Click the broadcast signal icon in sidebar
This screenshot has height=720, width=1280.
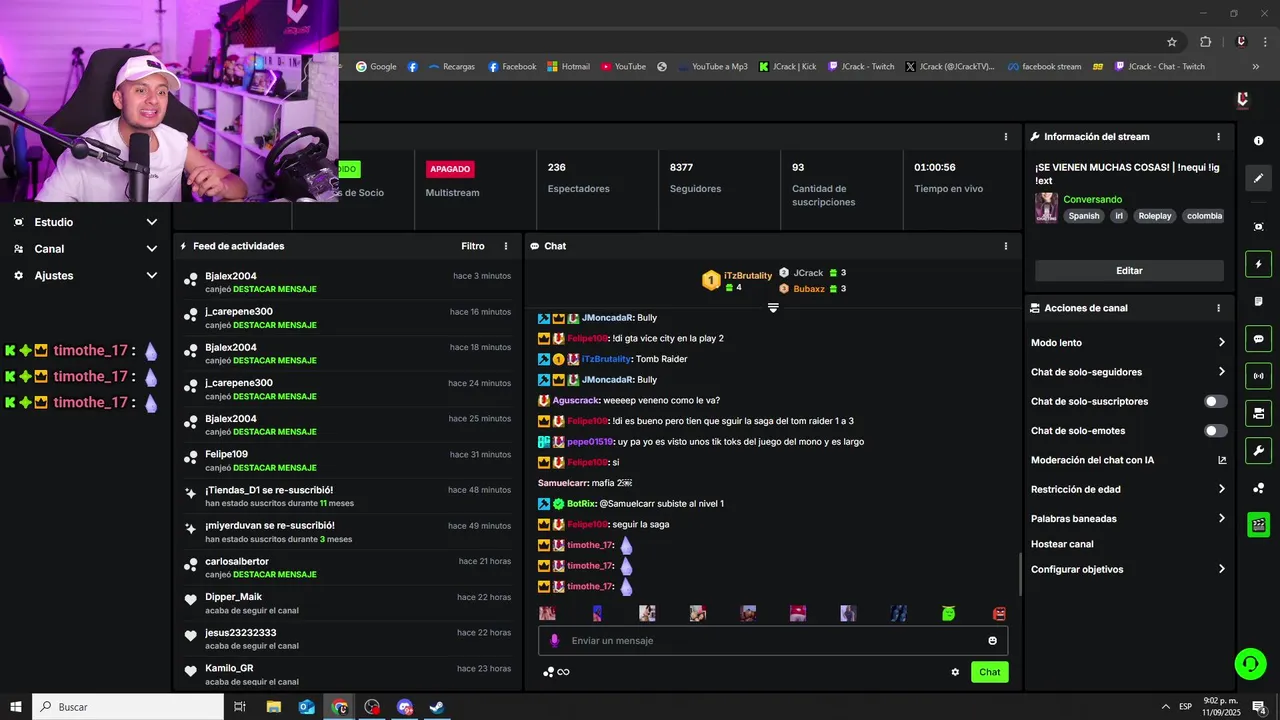(x=1258, y=376)
